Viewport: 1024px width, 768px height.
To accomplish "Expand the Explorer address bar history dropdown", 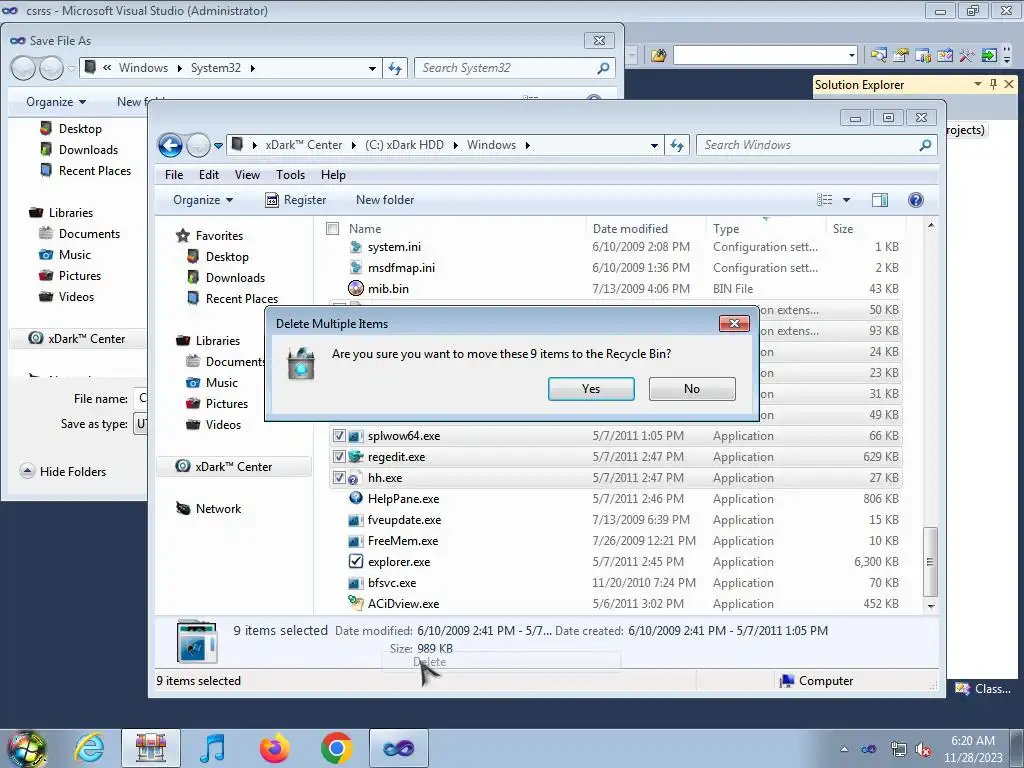I will click(654, 146).
